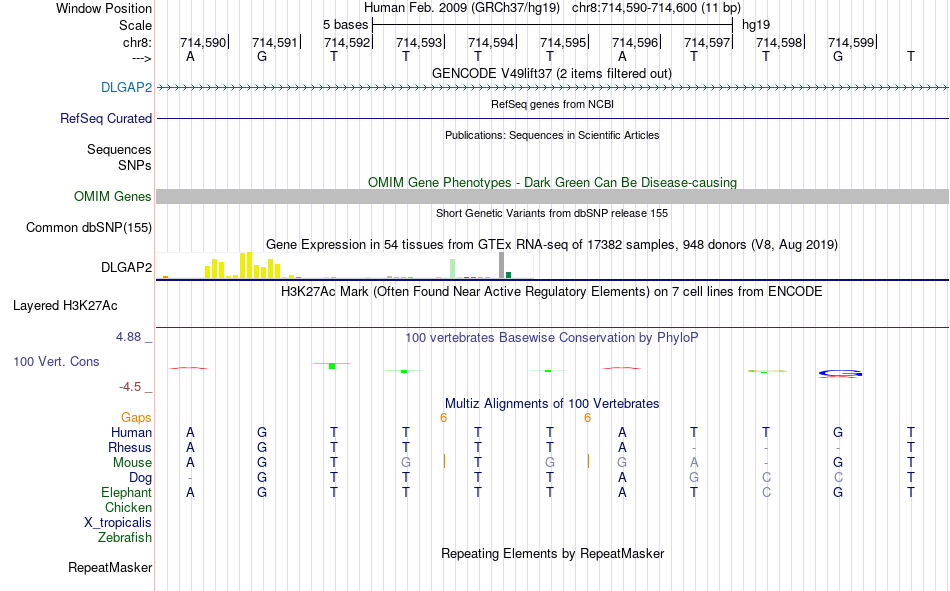Screen dimensions: 950x591
Task: Click the ---> sequence direction arrow
Action: (x=141, y=58)
